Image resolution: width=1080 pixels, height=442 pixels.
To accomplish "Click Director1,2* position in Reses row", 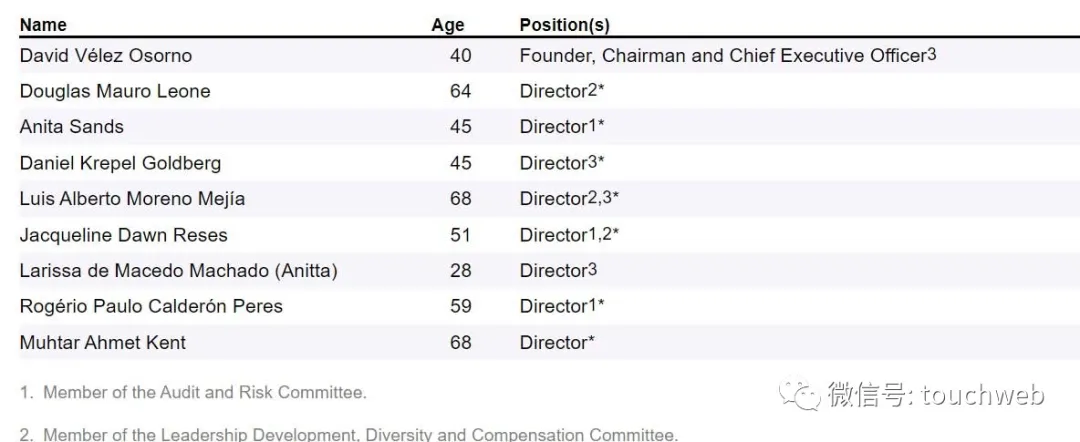I will pyautogui.click(x=569, y=235).
